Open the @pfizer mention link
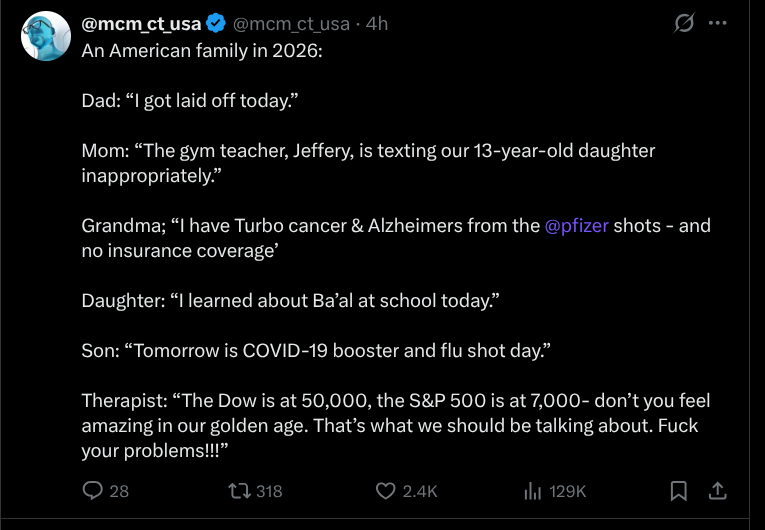 (x=577, y=225)
